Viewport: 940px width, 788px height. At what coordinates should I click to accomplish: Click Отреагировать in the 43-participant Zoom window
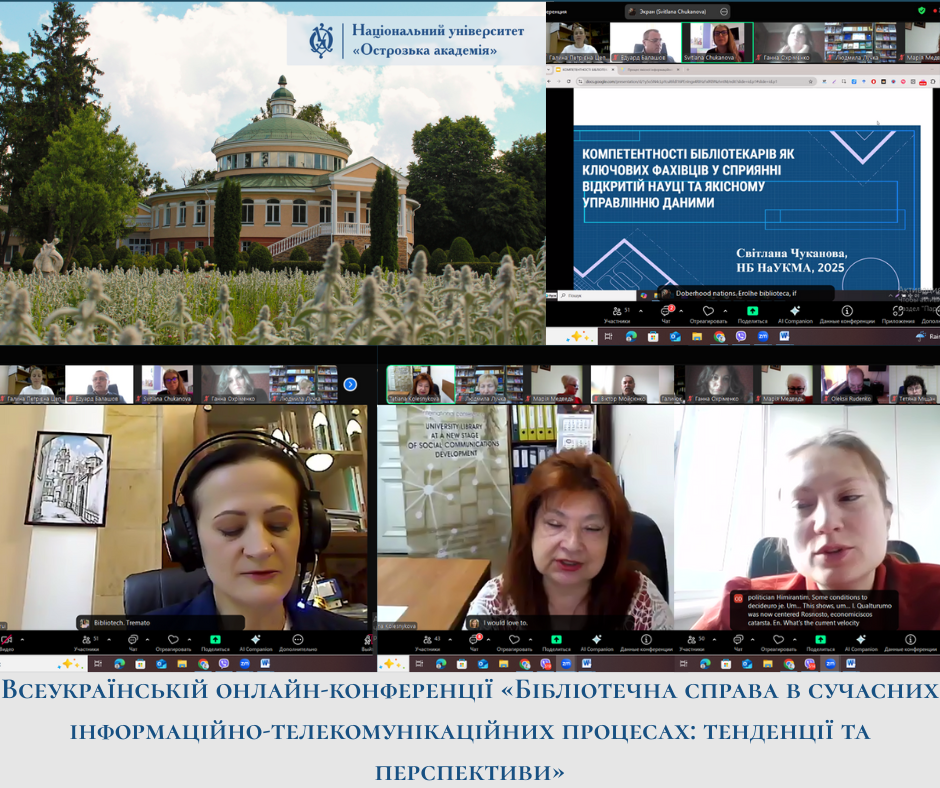514,642
